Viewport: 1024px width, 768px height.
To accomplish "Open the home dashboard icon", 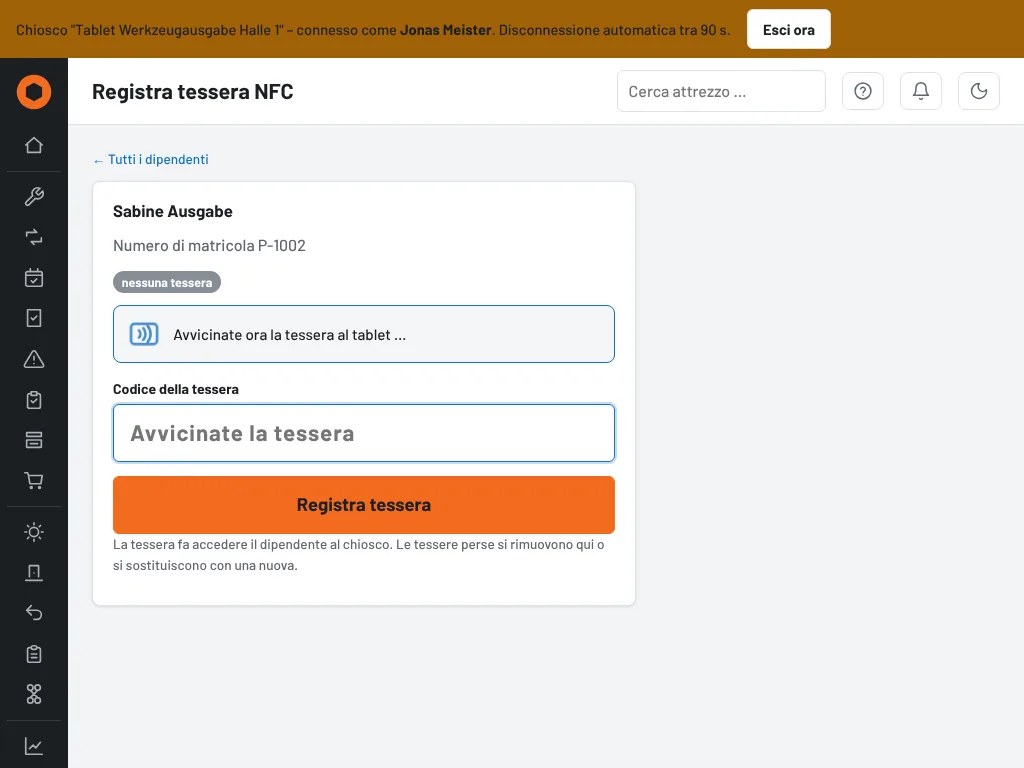I will tap(34, 145).
